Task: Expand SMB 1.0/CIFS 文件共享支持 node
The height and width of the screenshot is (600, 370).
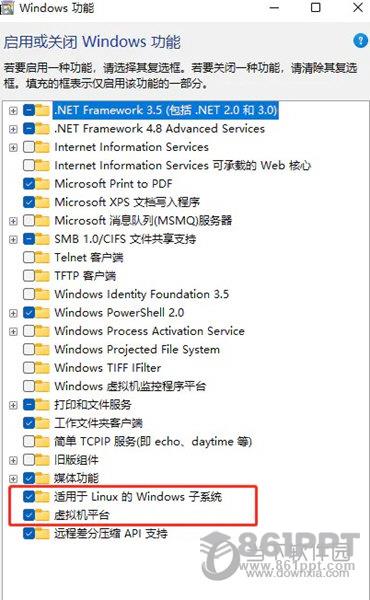Action: (13, 240)
